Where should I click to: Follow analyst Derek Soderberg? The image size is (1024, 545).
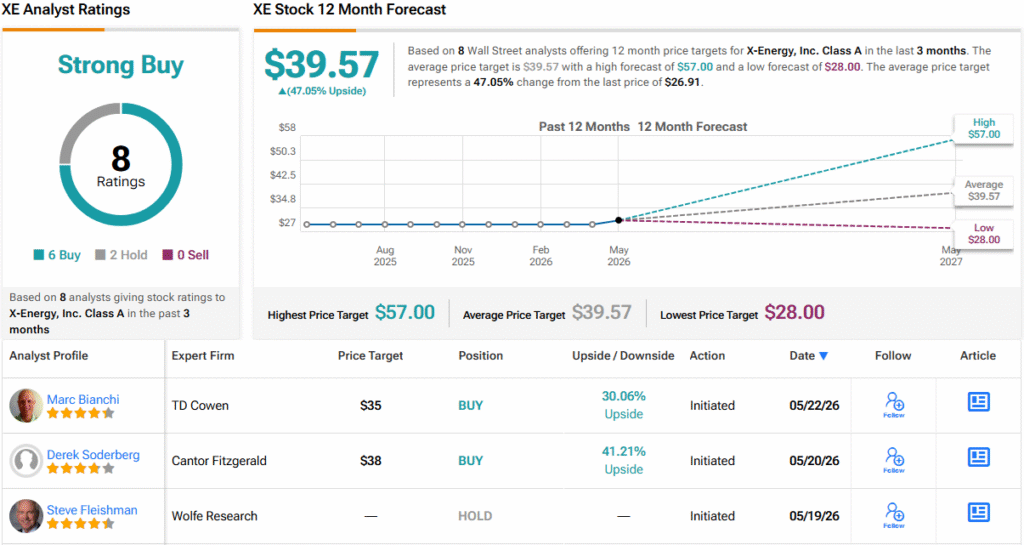pos(894,460)
